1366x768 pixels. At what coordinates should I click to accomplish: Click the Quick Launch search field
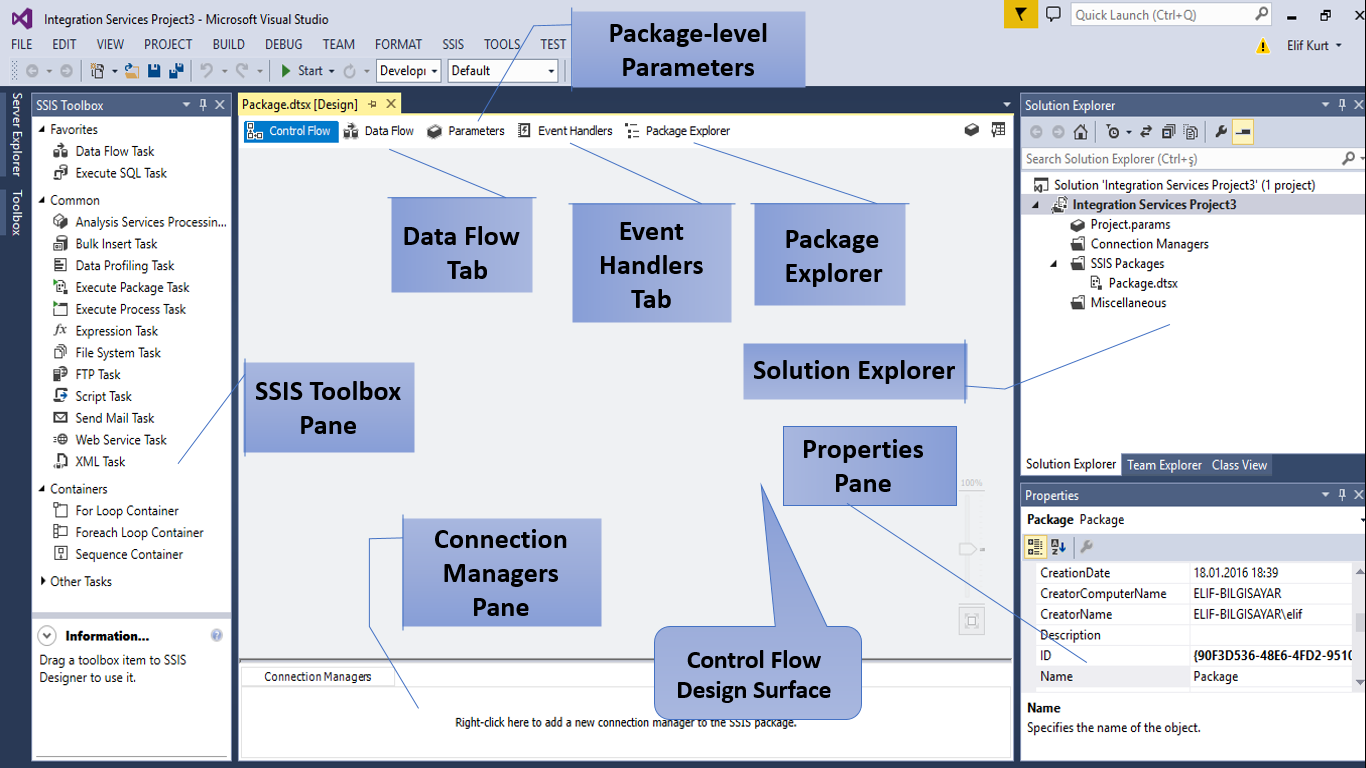(x=1172, y=14)
